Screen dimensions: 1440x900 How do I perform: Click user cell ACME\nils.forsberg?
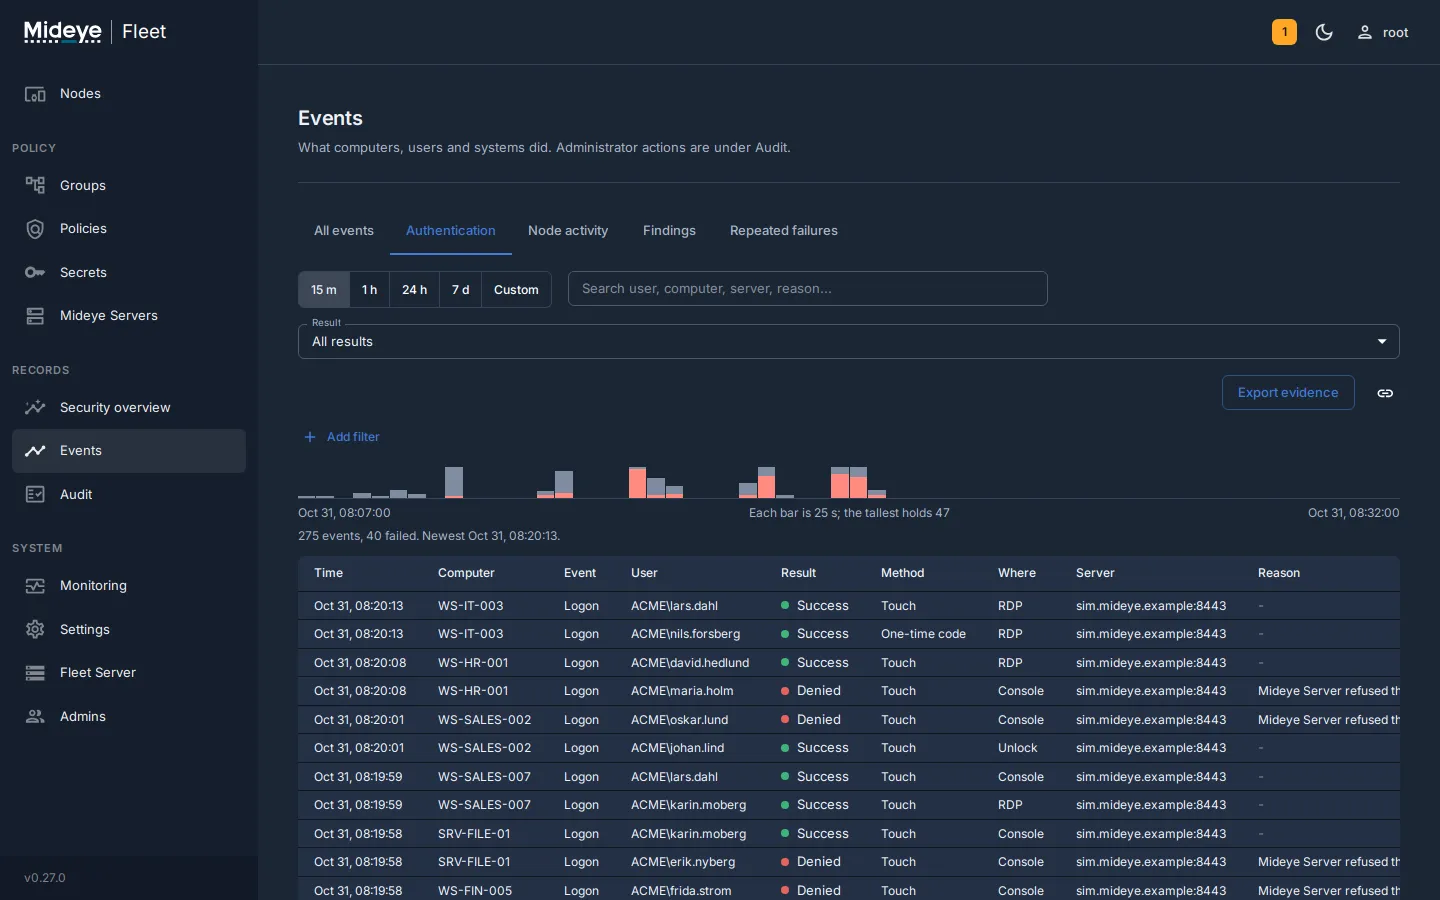(x=686, y=634)
